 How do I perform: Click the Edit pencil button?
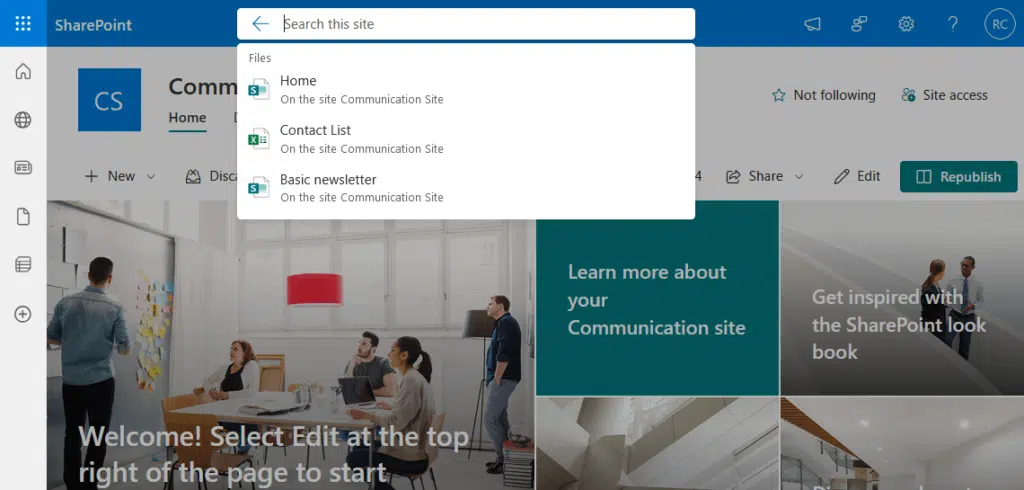click(857, 176)
